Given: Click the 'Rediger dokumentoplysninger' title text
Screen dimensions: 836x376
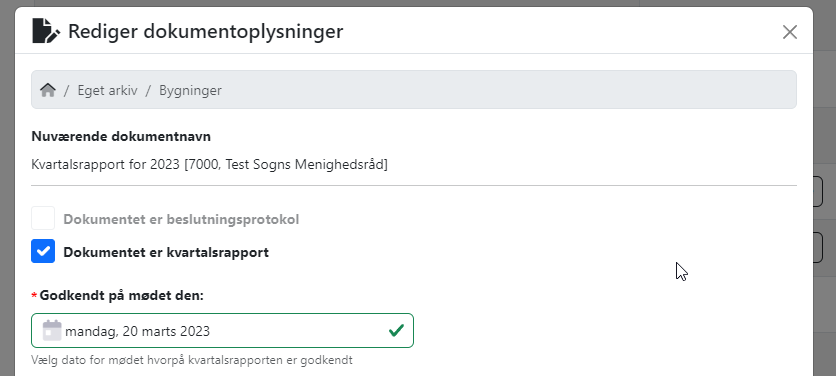Looking at the screenshot, I should pos(206,31).
